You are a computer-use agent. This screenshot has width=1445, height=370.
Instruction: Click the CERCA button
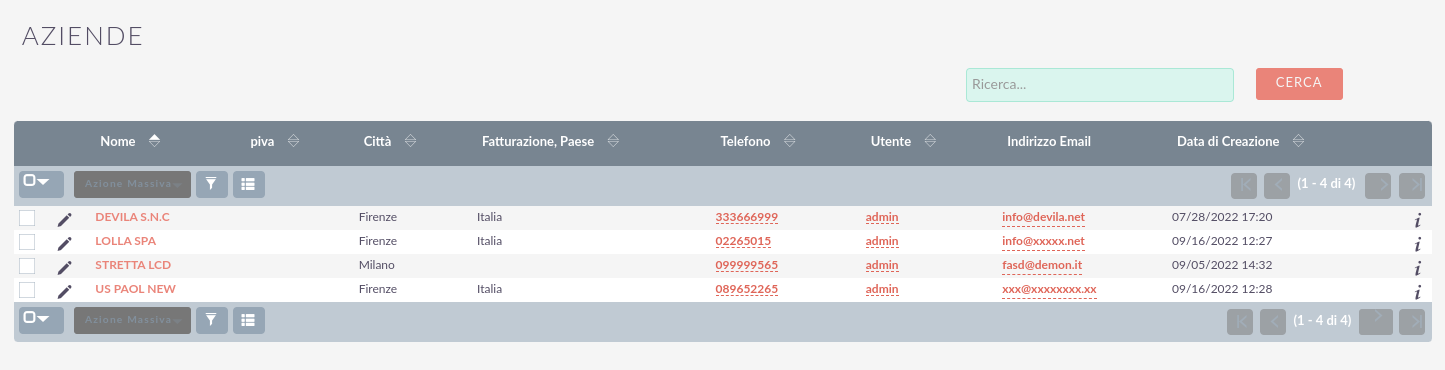pos(1299,84)
